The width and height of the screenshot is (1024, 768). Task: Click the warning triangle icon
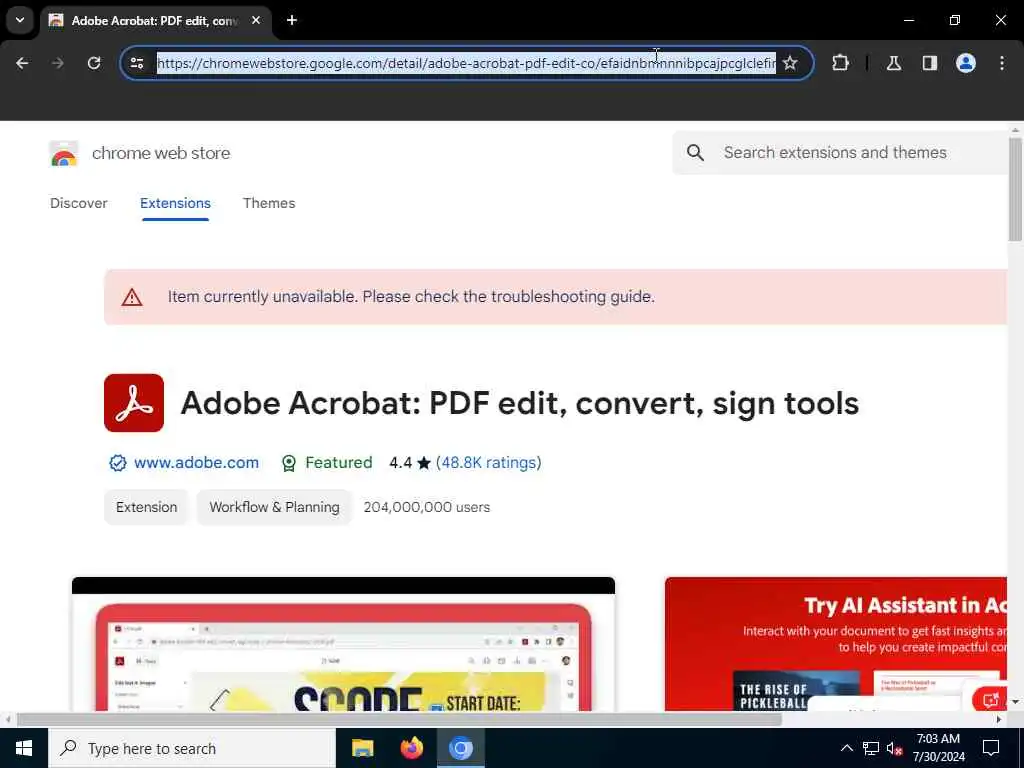click(x=132, y=297)
